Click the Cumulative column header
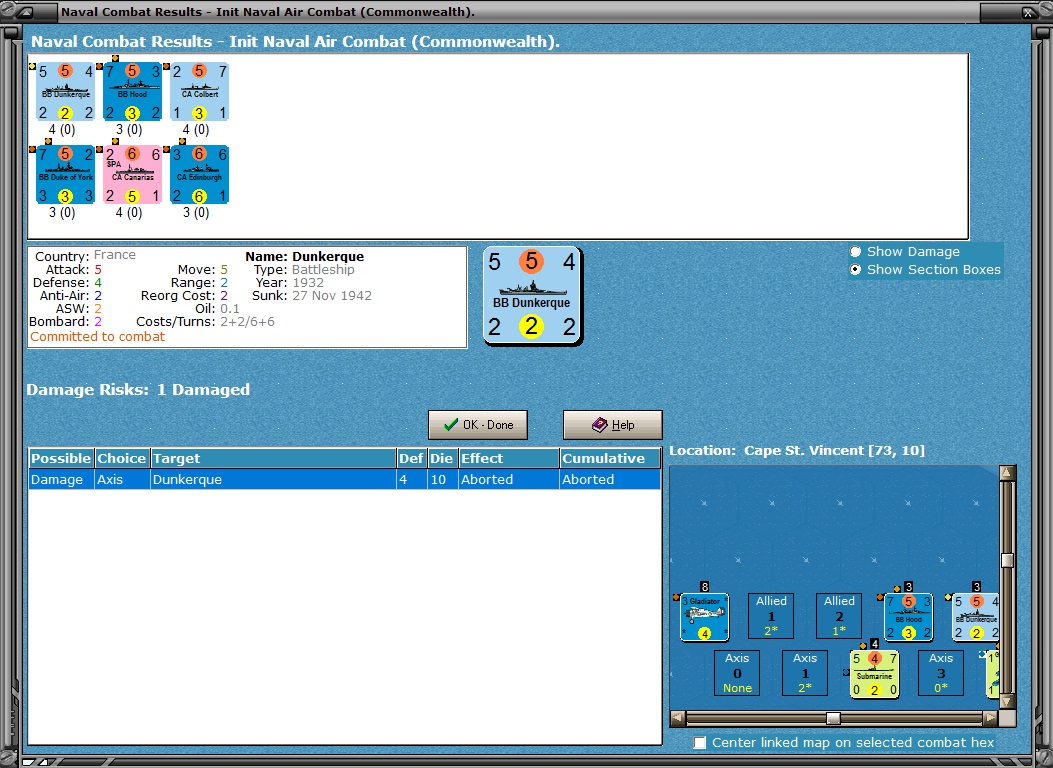Image resolution: width=1053 pixels, height=768 pixels. click(x=610, y=459)
